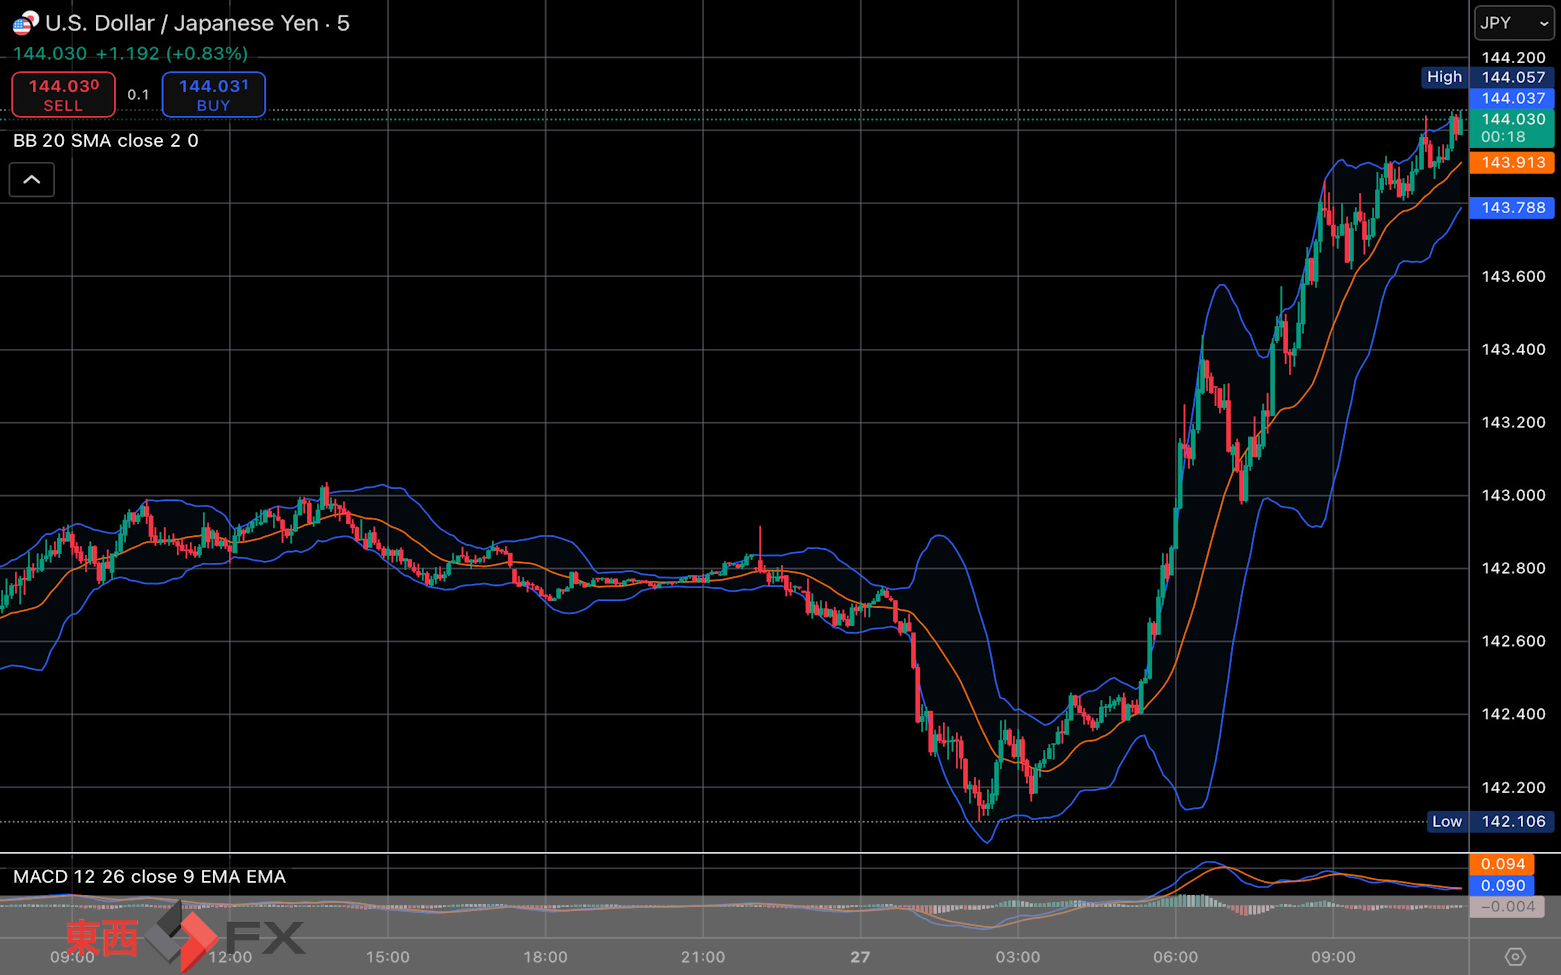This screenshot has width=1561, height=975.
Task: Open chart settings via the hexagon gear icon
Action: pyautogui.click(x=1515, y=957)
